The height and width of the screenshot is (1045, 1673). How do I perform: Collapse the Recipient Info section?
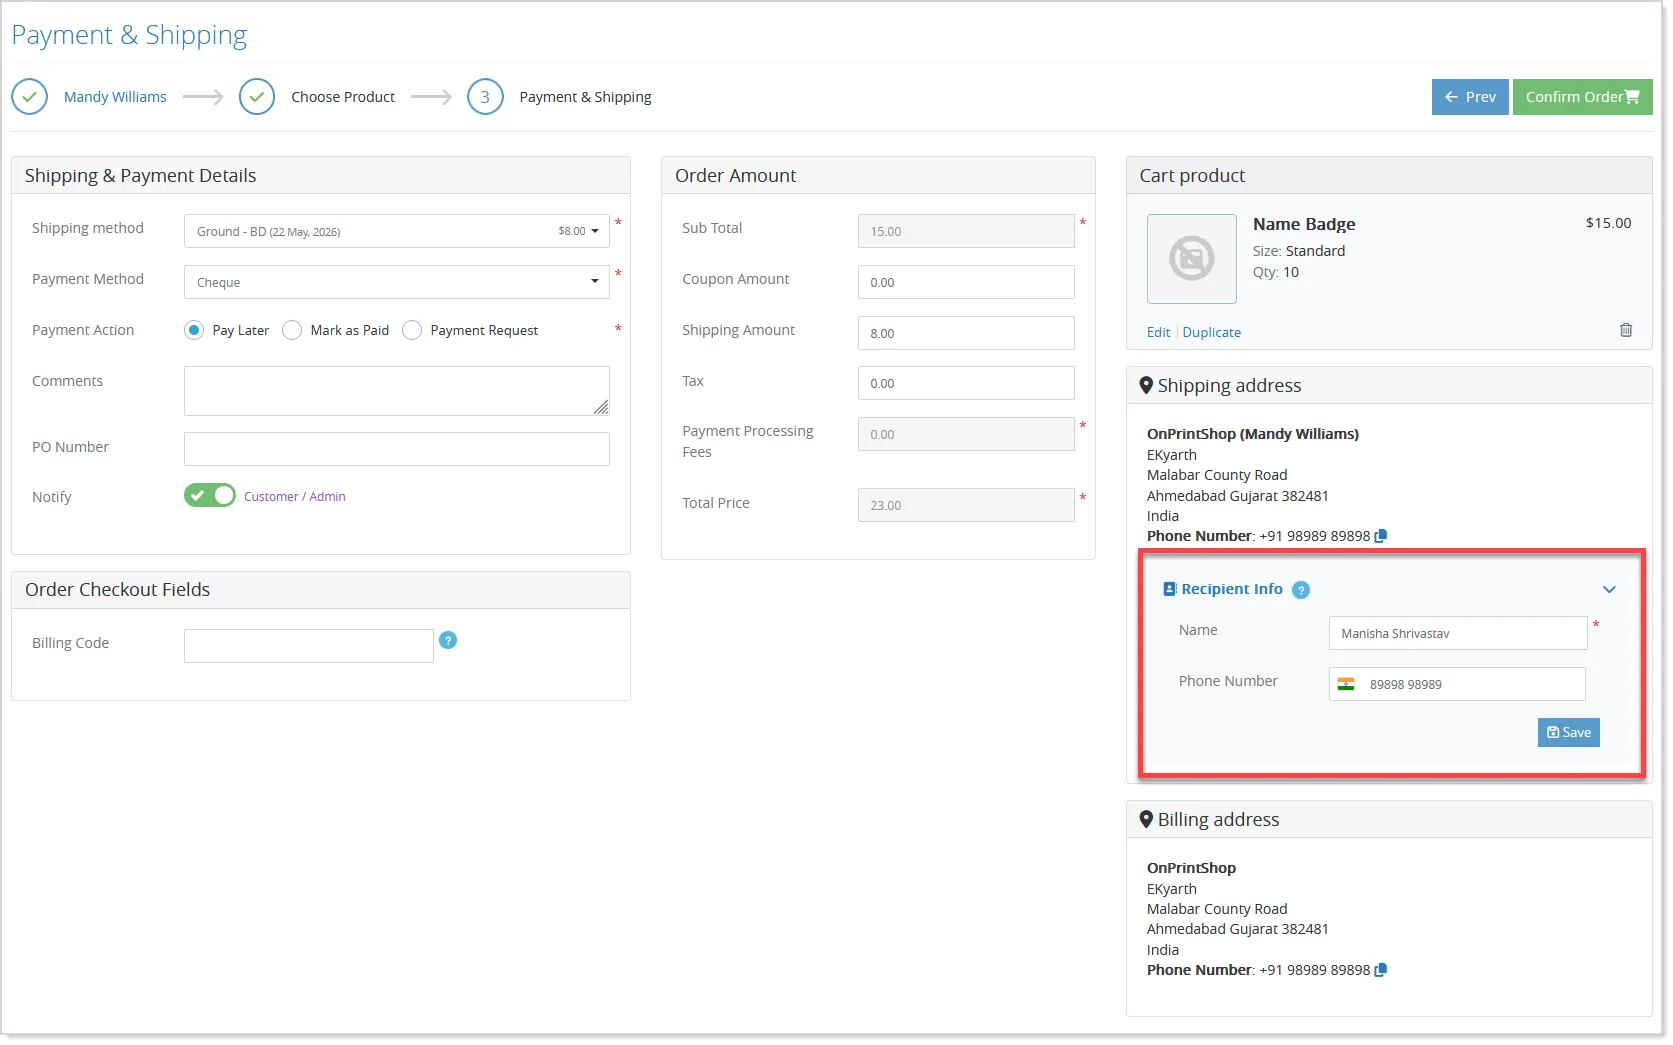[x=1609, y=590]
